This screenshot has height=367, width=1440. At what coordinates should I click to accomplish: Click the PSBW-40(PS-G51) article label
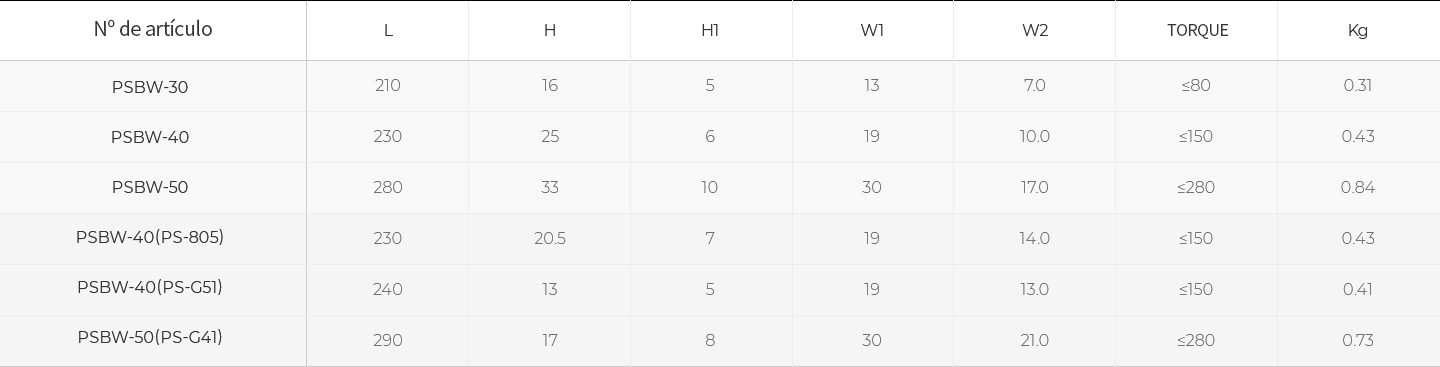[150, 287]
